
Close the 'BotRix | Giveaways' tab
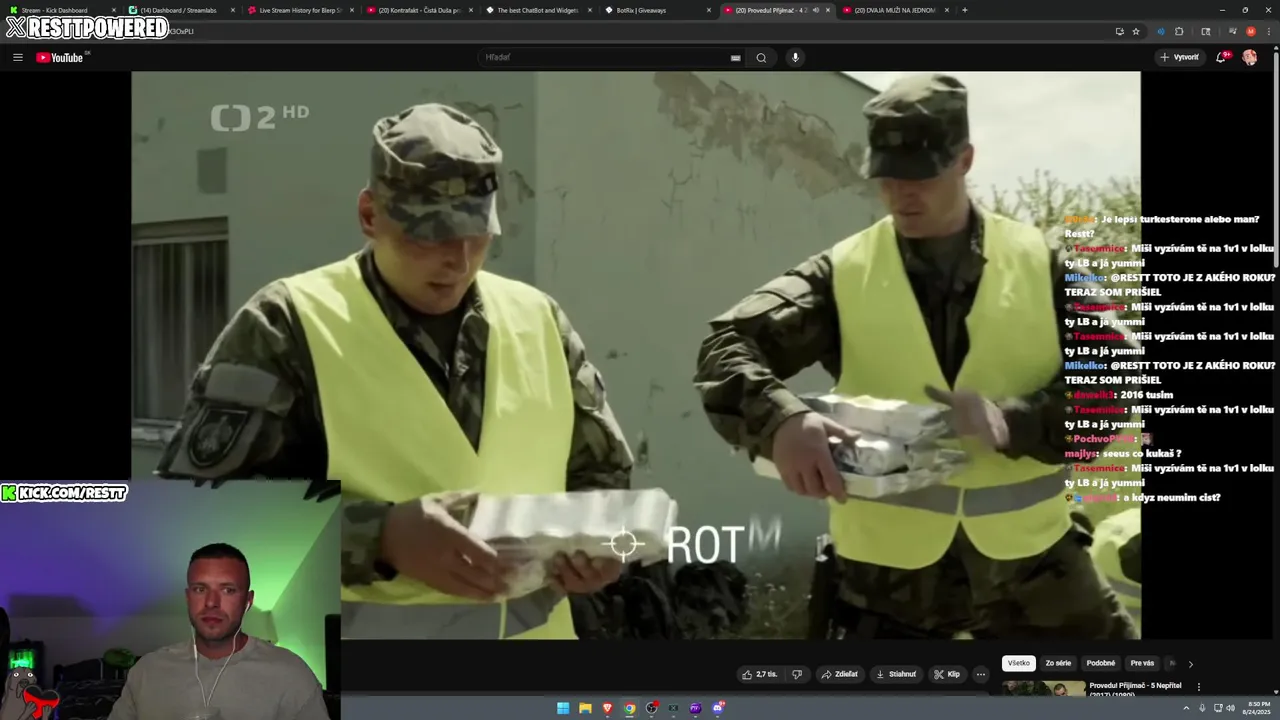tap(709, 10)
